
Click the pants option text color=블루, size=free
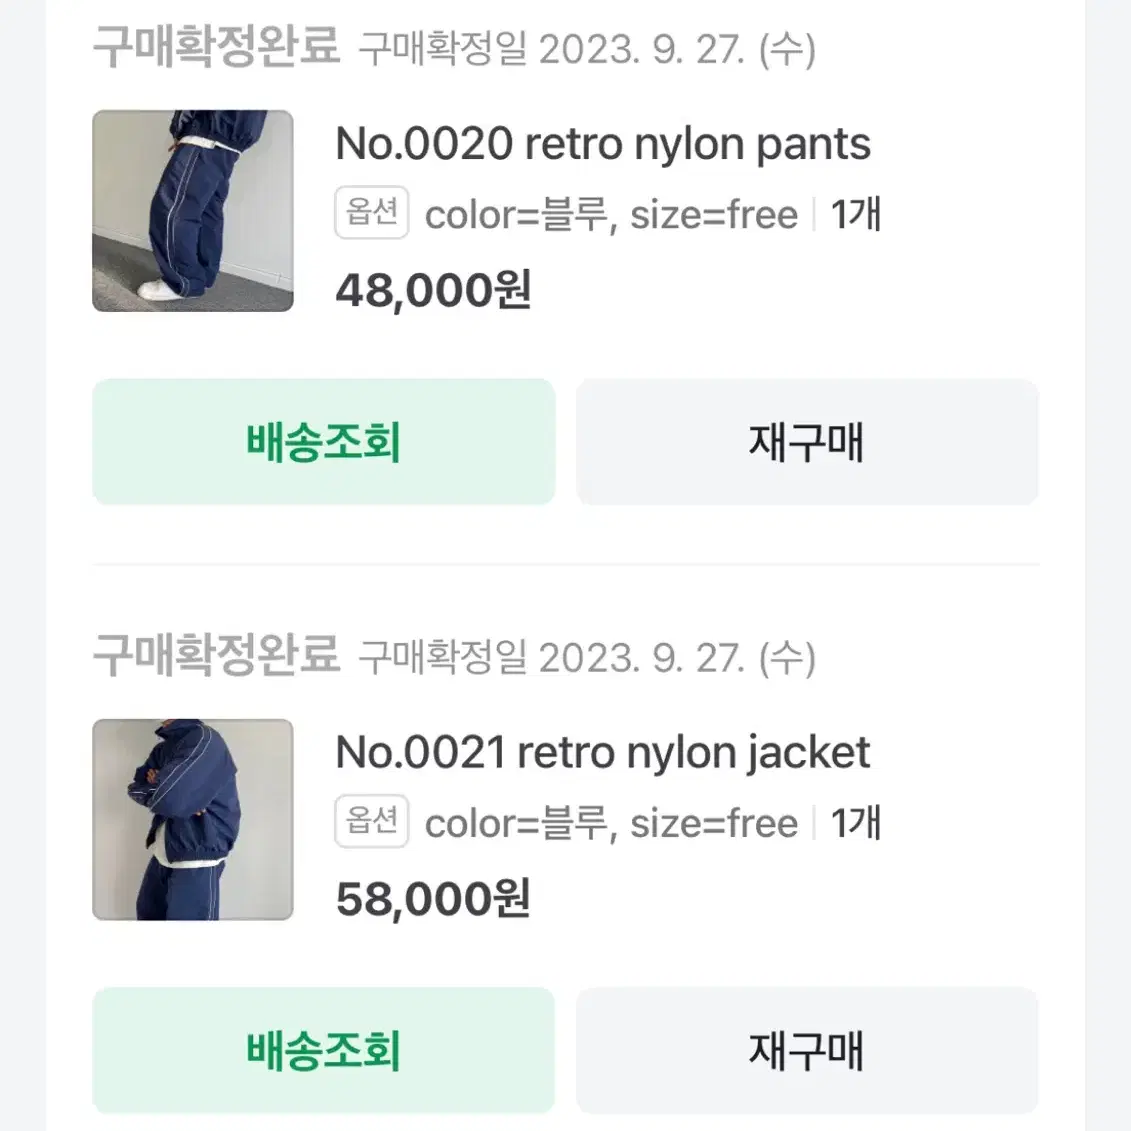pyautogui.click(x=612, y=215)
